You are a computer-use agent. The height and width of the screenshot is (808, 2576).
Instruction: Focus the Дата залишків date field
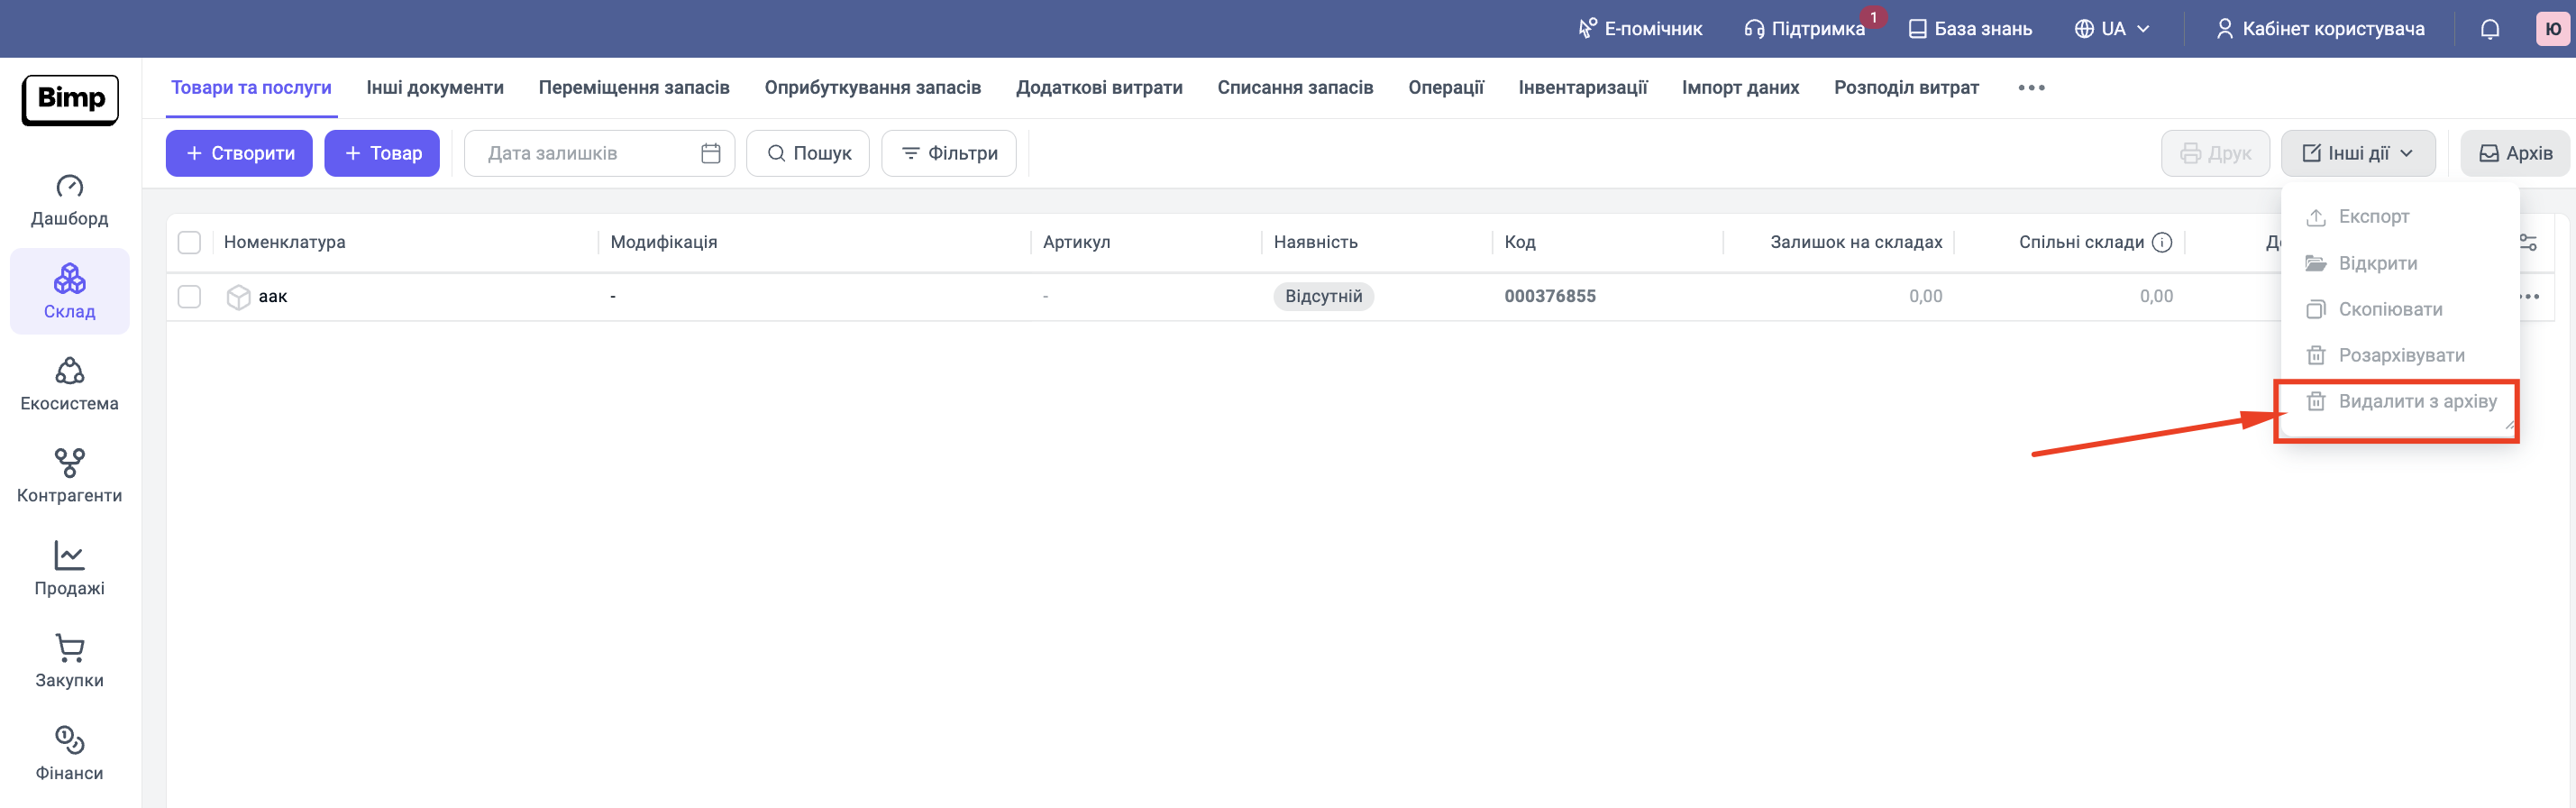[x=599, y=153]
